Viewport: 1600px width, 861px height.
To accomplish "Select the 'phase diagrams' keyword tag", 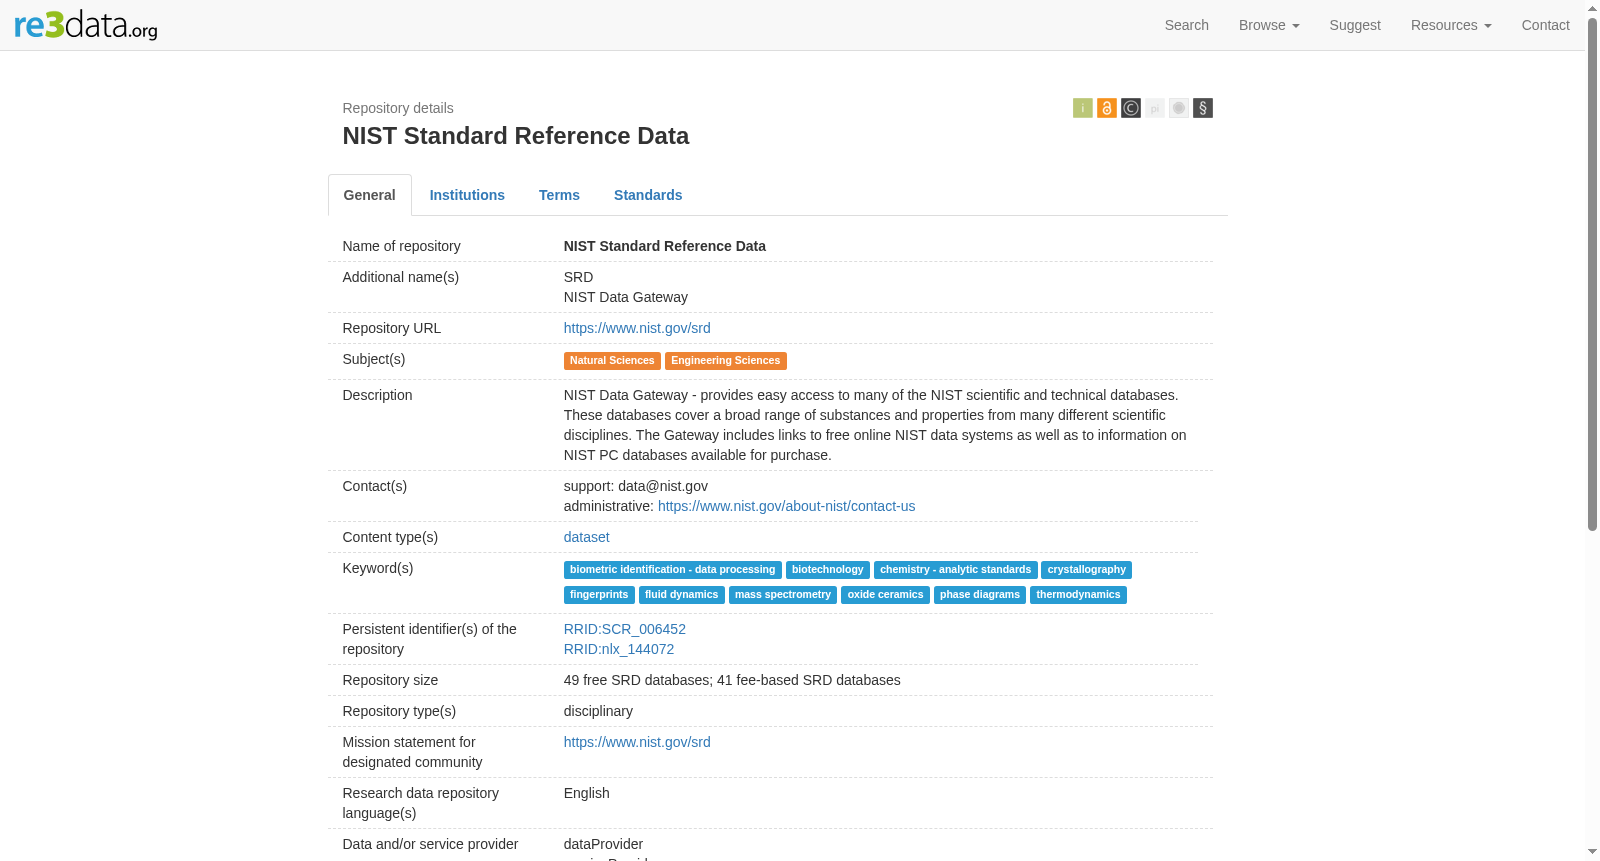I will (980, 595).
